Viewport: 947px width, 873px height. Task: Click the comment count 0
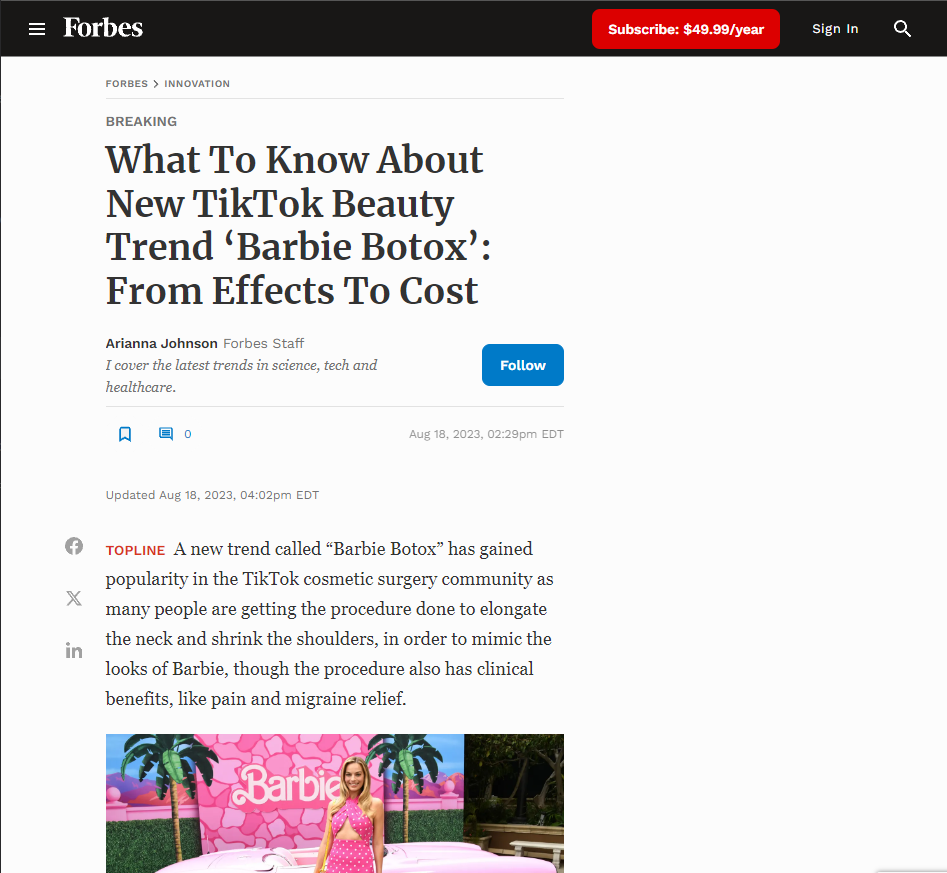188,434
